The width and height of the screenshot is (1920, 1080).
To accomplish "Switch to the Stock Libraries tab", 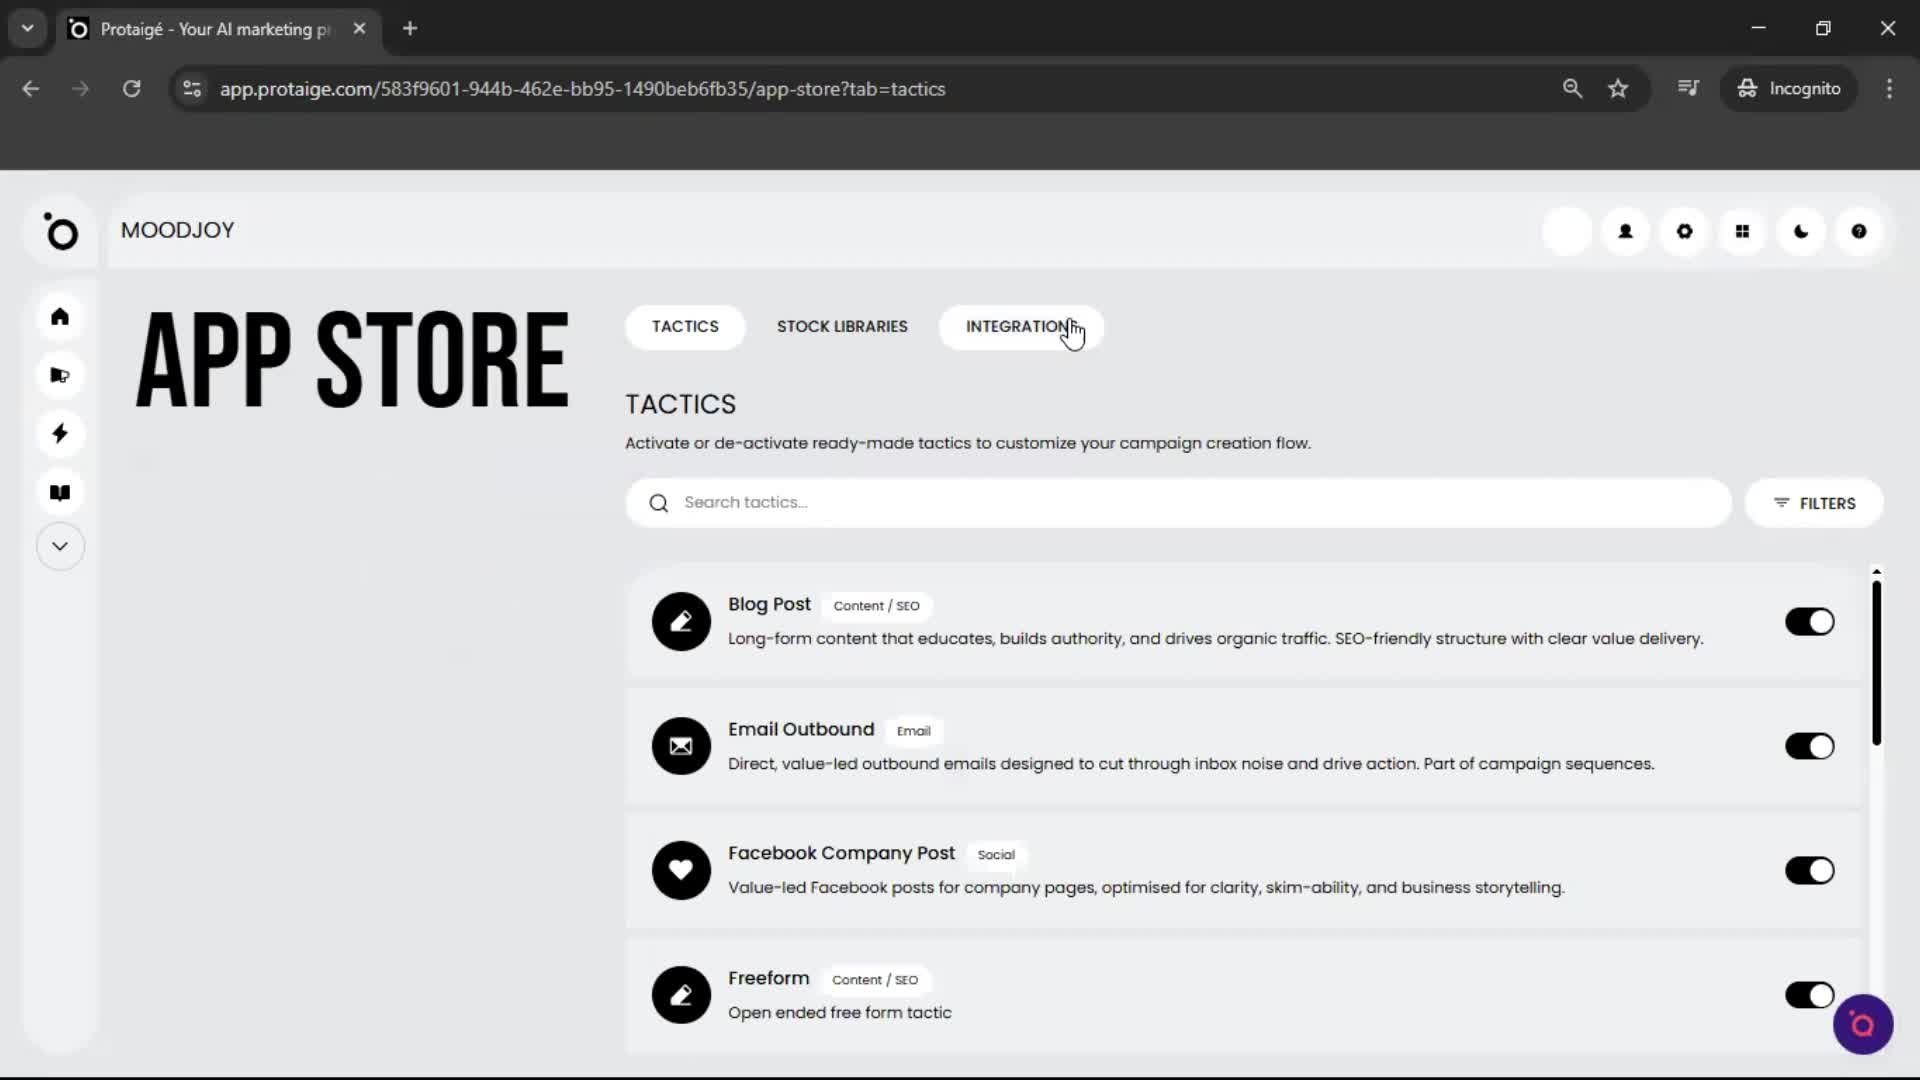I will click(x=841, y=327).
